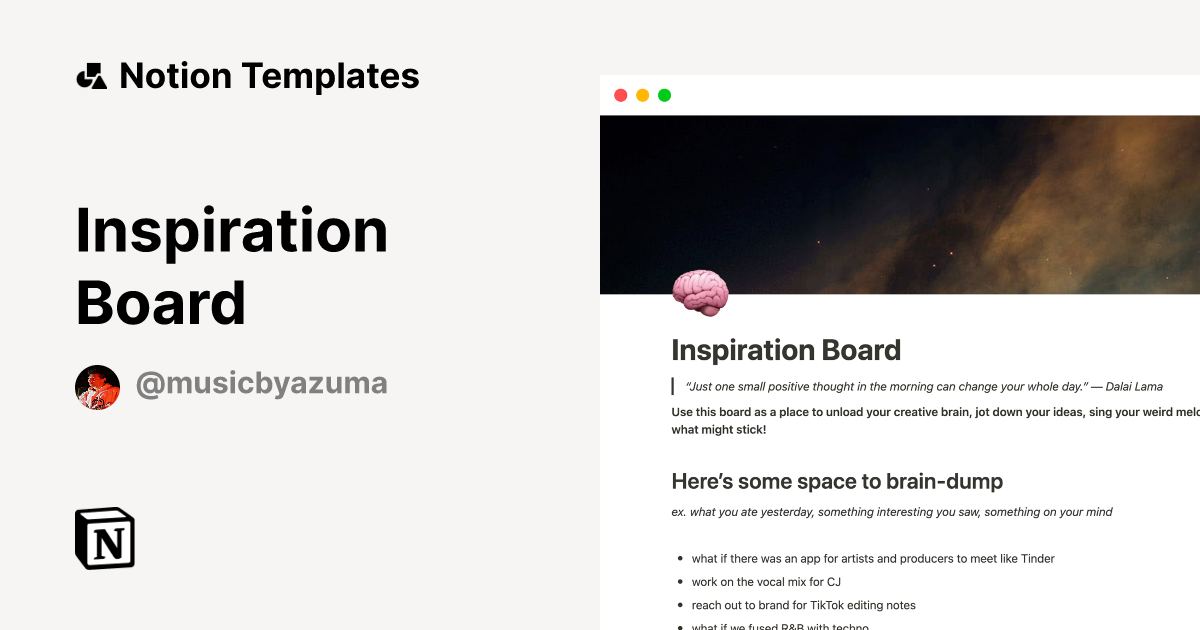
Task: Visit the @musicbyazuma profile link
Action: pyautogui.click(x=261, y=384)
